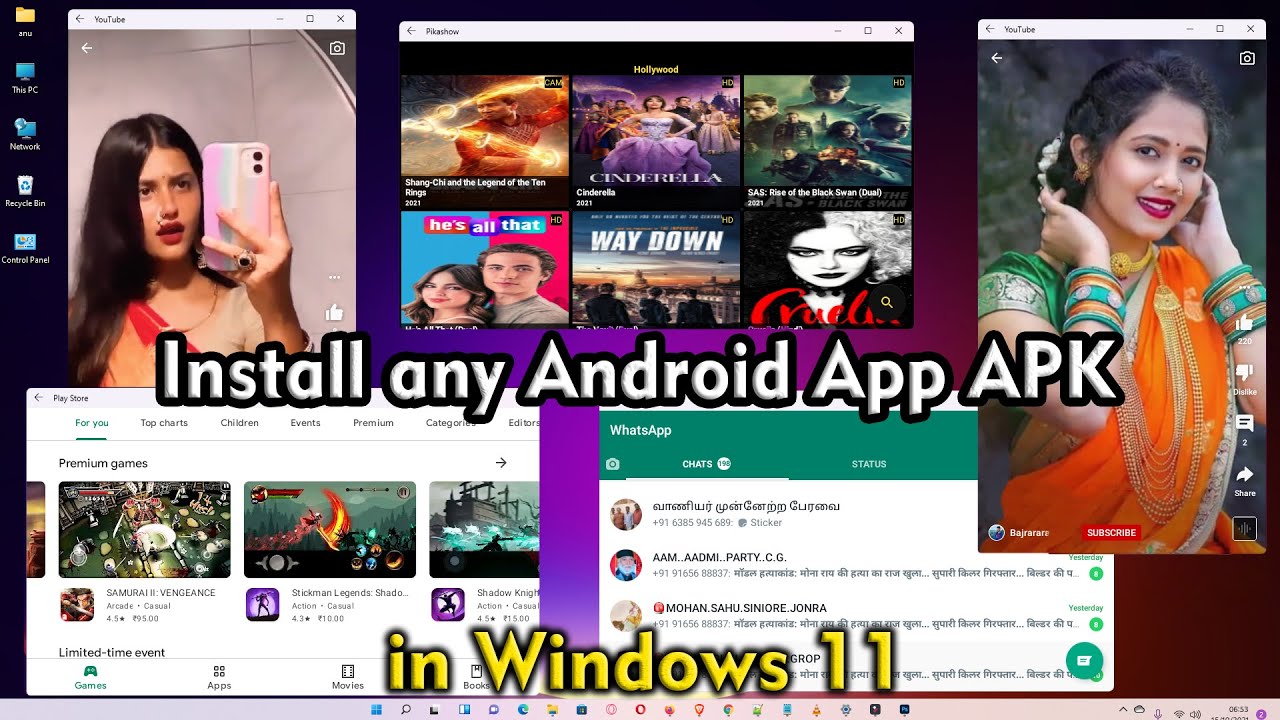
Task: Open the MOHAN.SAHU.SINIORE.JONRA chat
Action: pyautogui.click(x=855, y=616)
